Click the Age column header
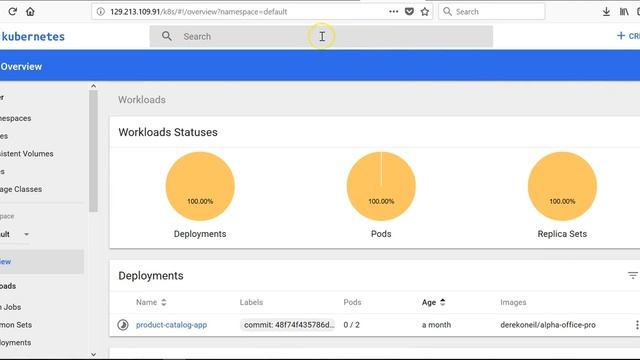This screenshot has height=360, width=640. point(429,302)
